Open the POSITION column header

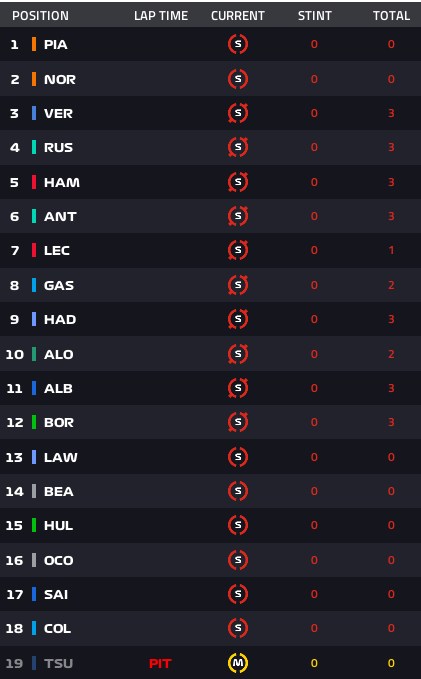tap(40, 16)
